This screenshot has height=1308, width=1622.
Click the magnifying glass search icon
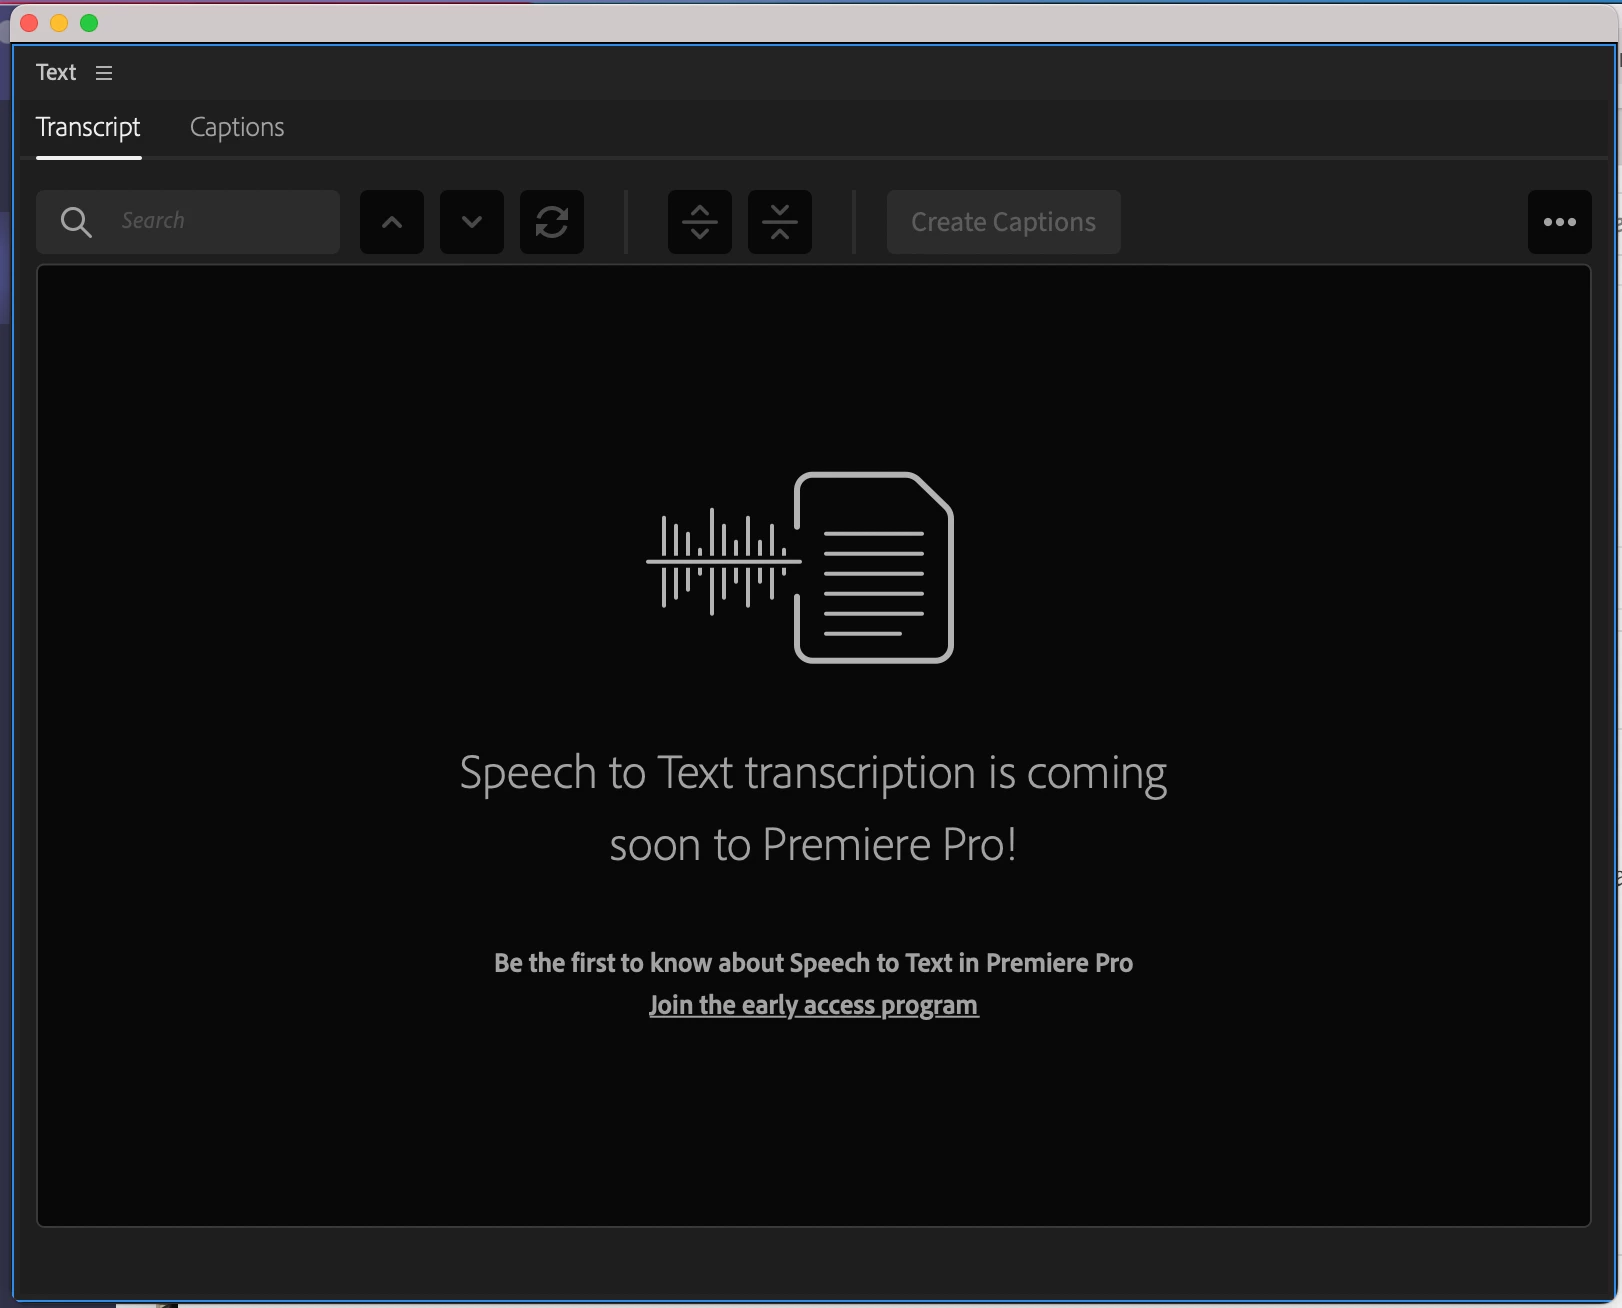click(76, 222)
